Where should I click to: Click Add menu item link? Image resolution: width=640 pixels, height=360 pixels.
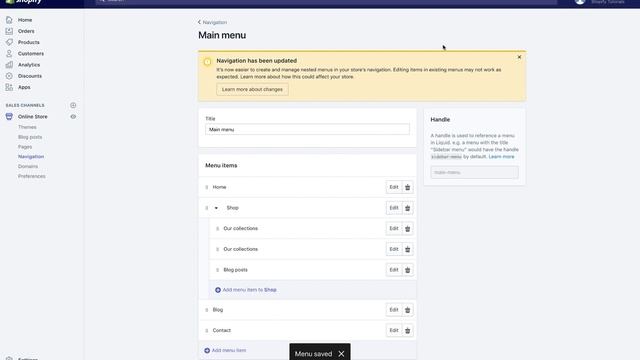[x=225, y=350]
